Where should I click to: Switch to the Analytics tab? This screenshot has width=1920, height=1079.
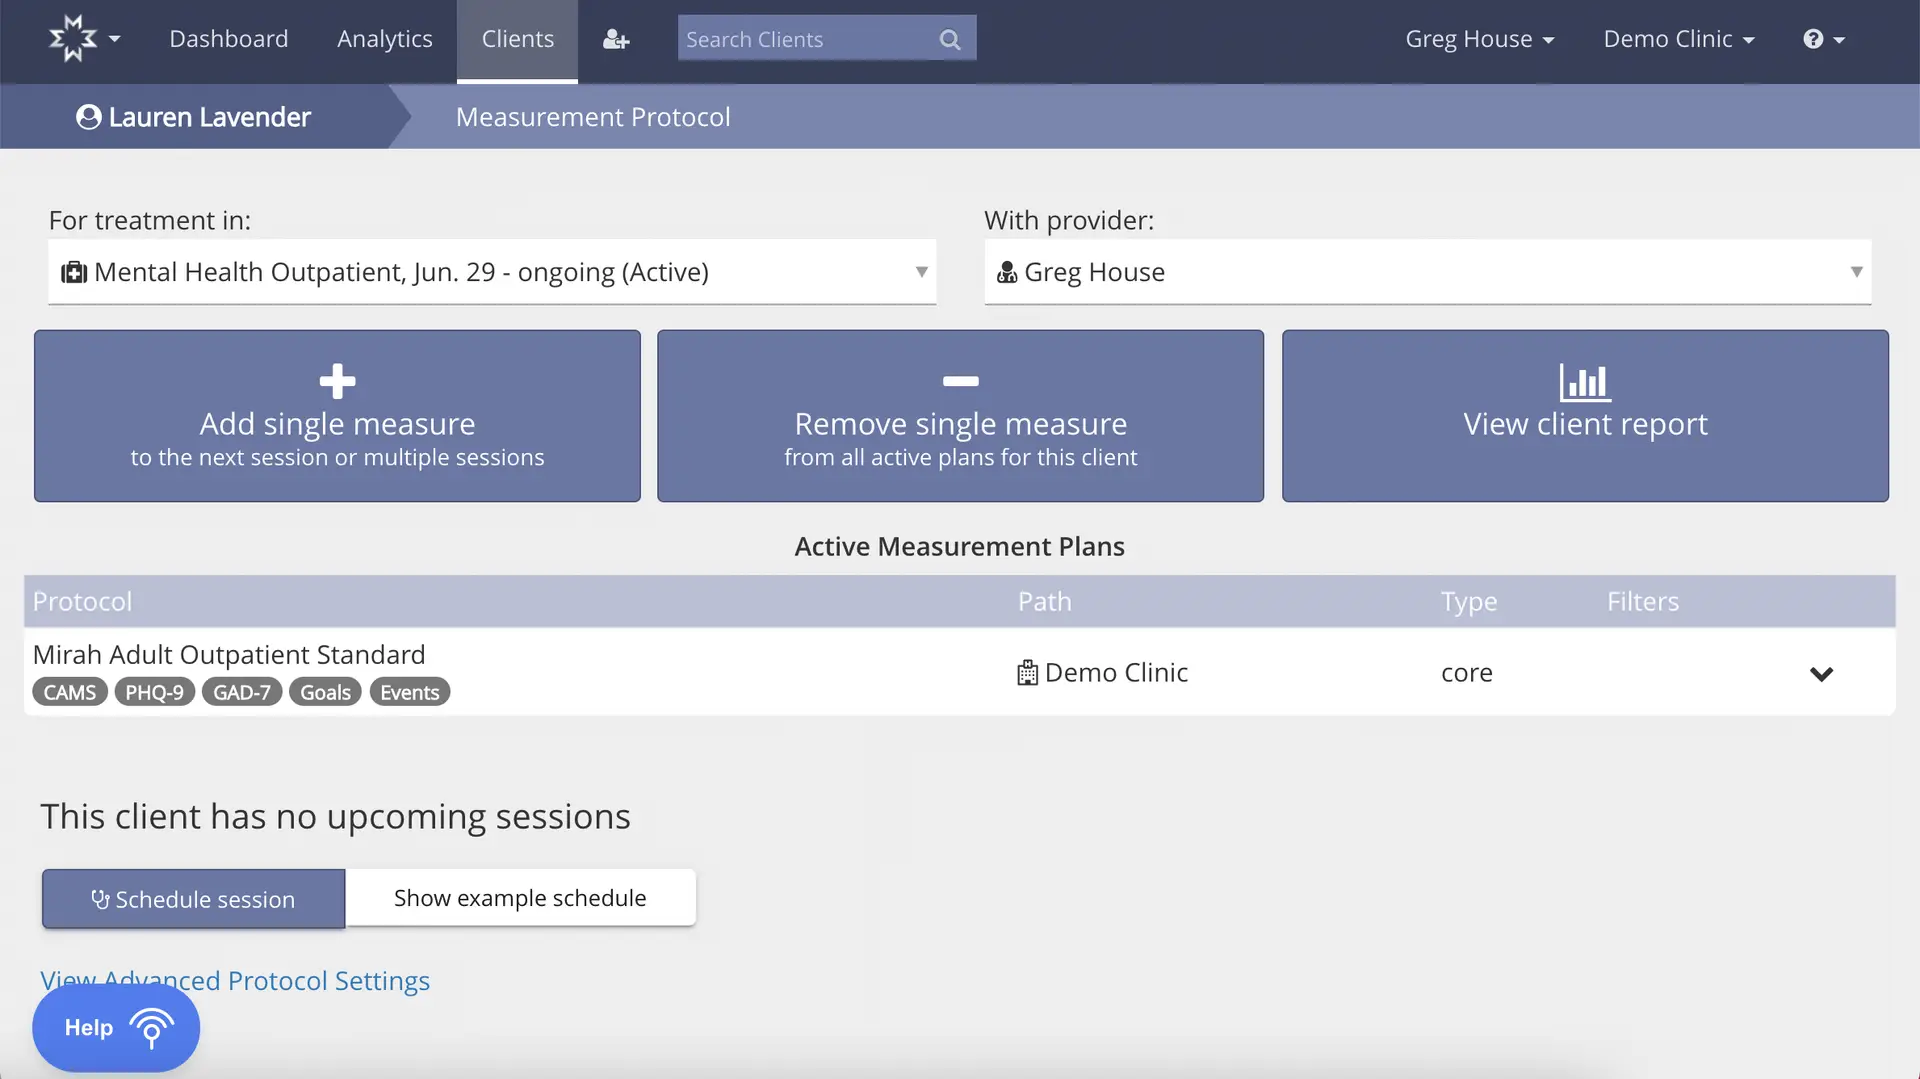[384, 38]
